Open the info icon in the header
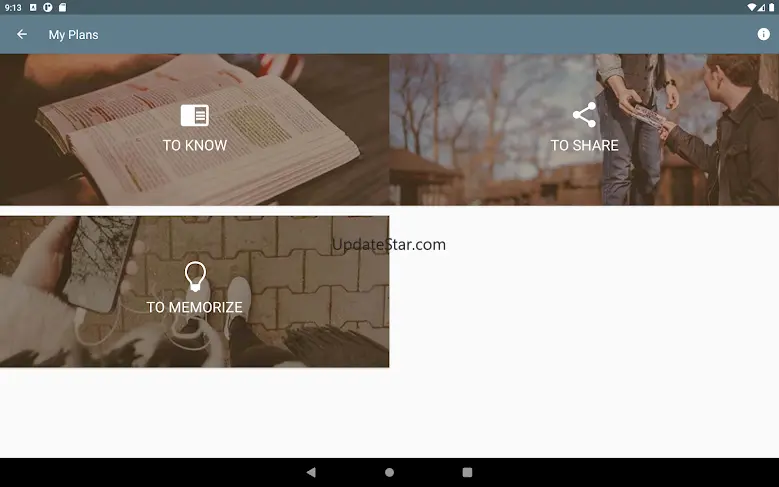 click(x=763, y=34)
